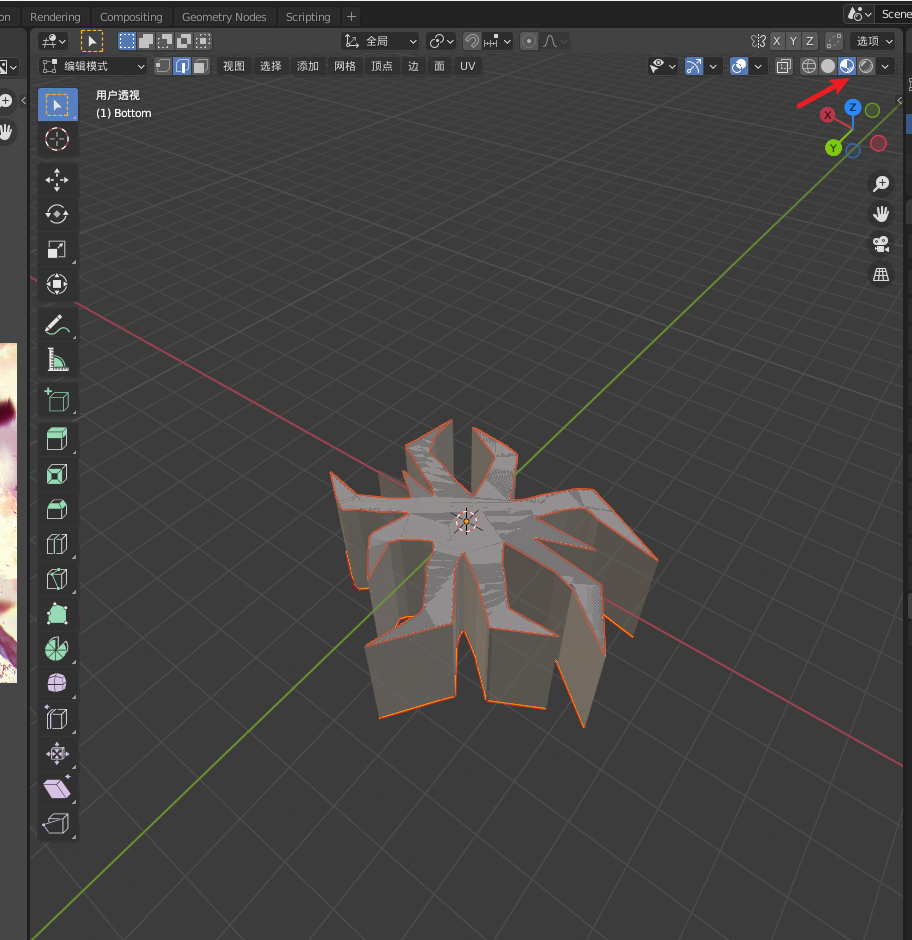The height and width of the screenshot is (940, 912).
Task: Select the Transform tool
Action: pyautogui.click(x=58, y=284)
